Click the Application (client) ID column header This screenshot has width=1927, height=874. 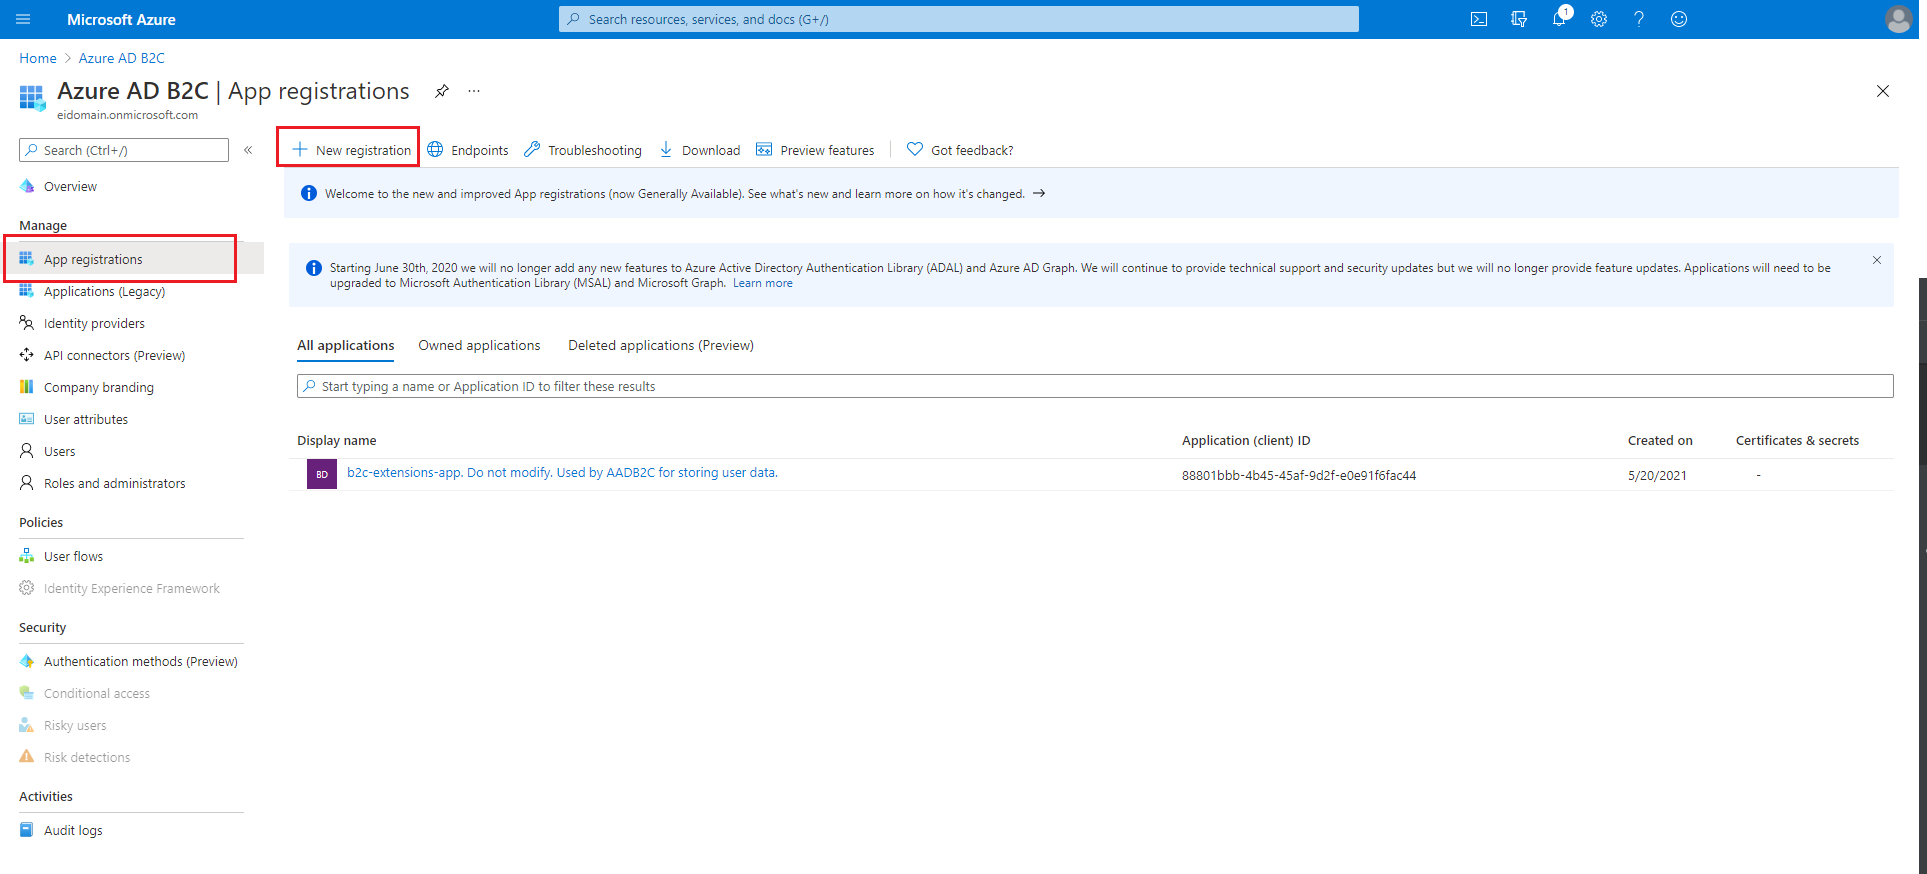point(1246,441)
